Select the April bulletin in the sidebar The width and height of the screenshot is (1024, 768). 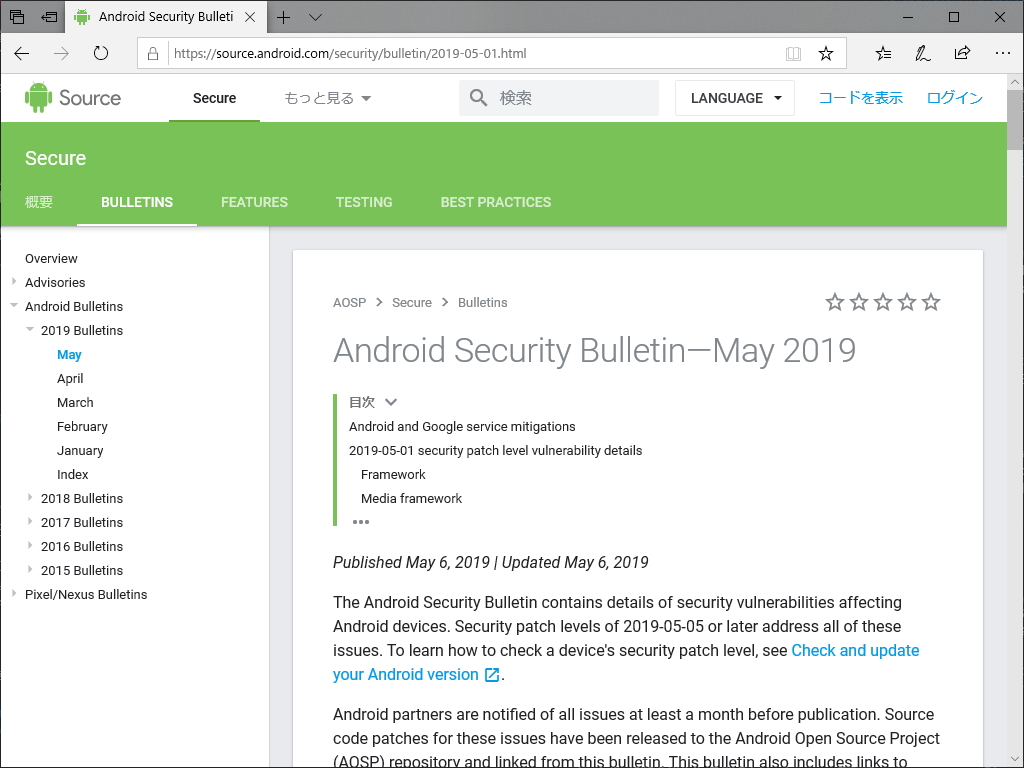pos(70,378)
